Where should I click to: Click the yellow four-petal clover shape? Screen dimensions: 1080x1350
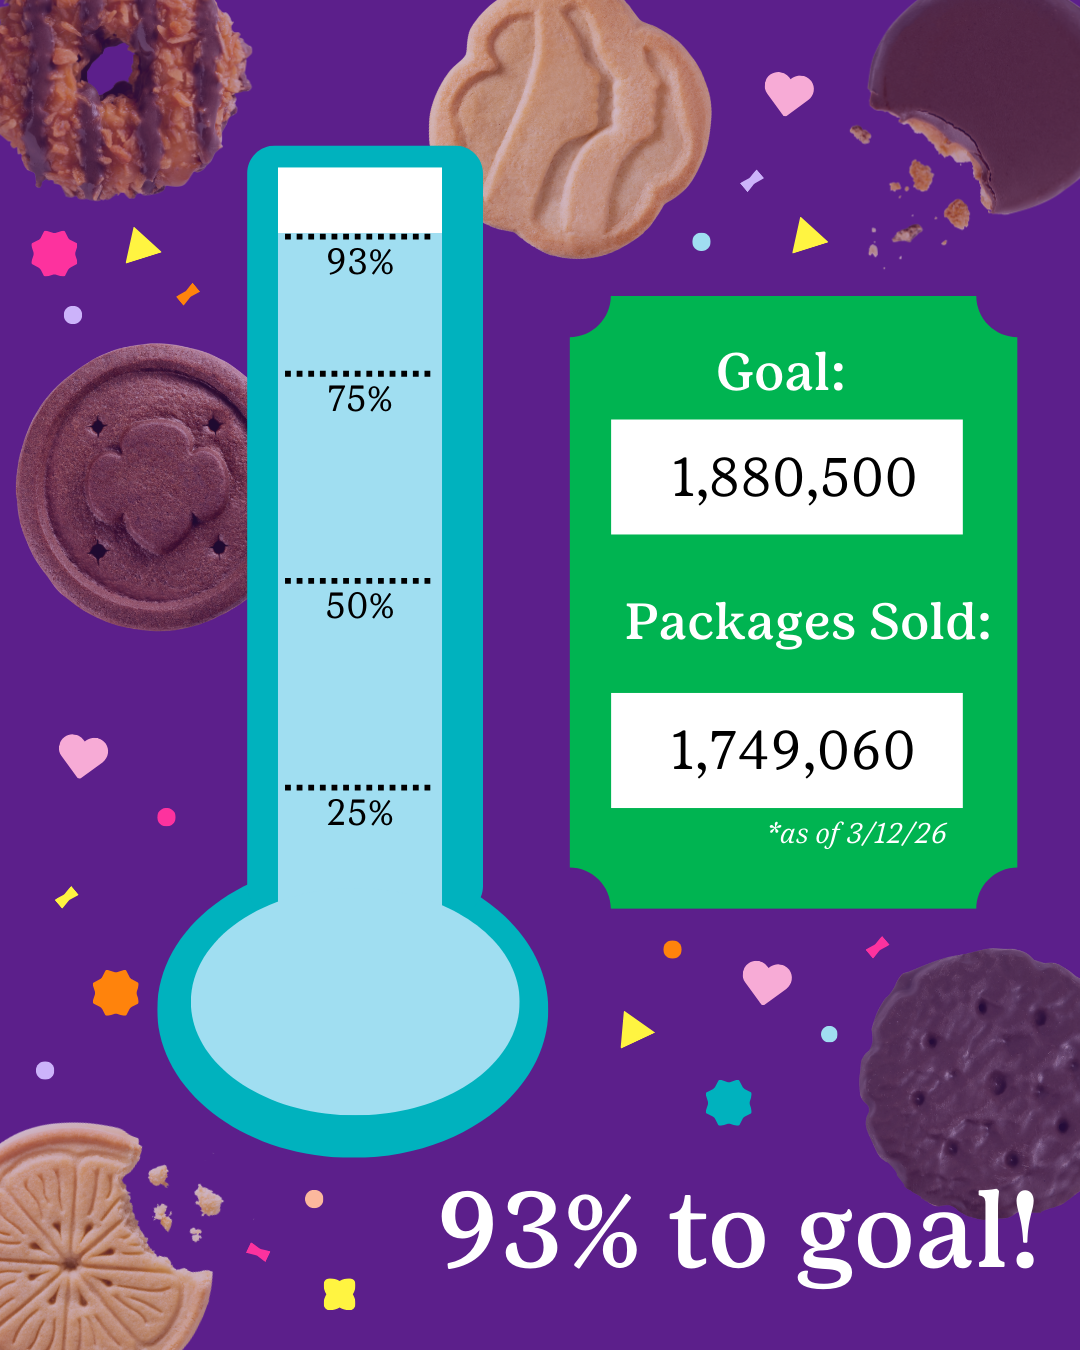click(340, 1294)
